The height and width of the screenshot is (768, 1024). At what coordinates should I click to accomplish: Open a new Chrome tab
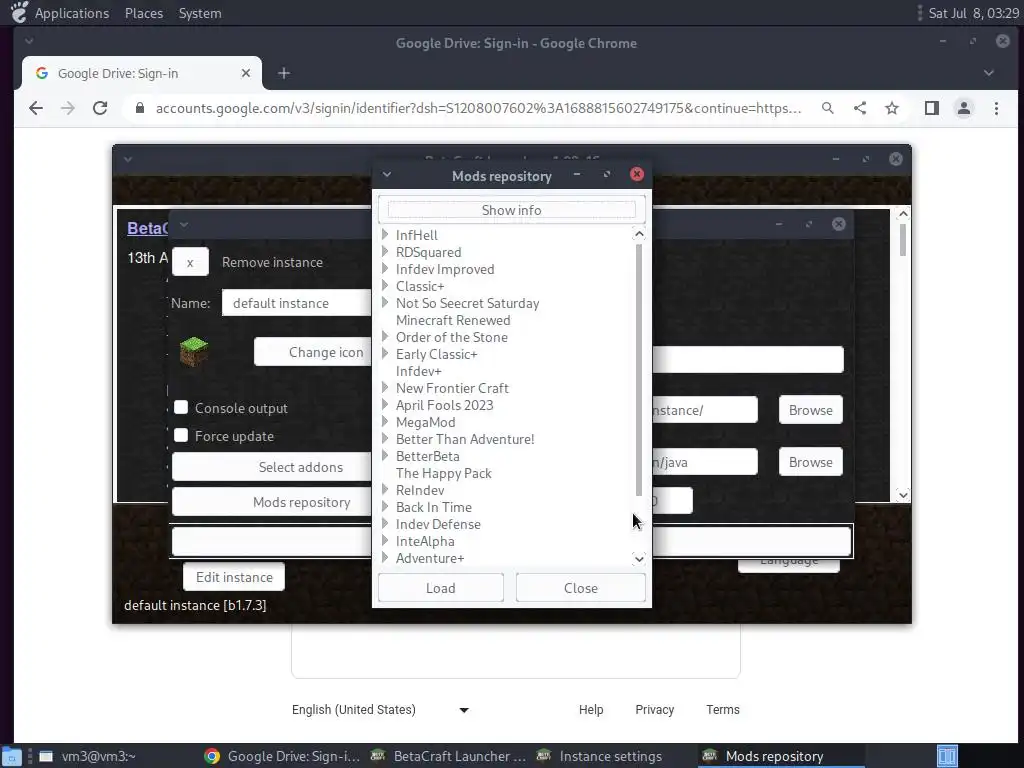click(283, 73)
